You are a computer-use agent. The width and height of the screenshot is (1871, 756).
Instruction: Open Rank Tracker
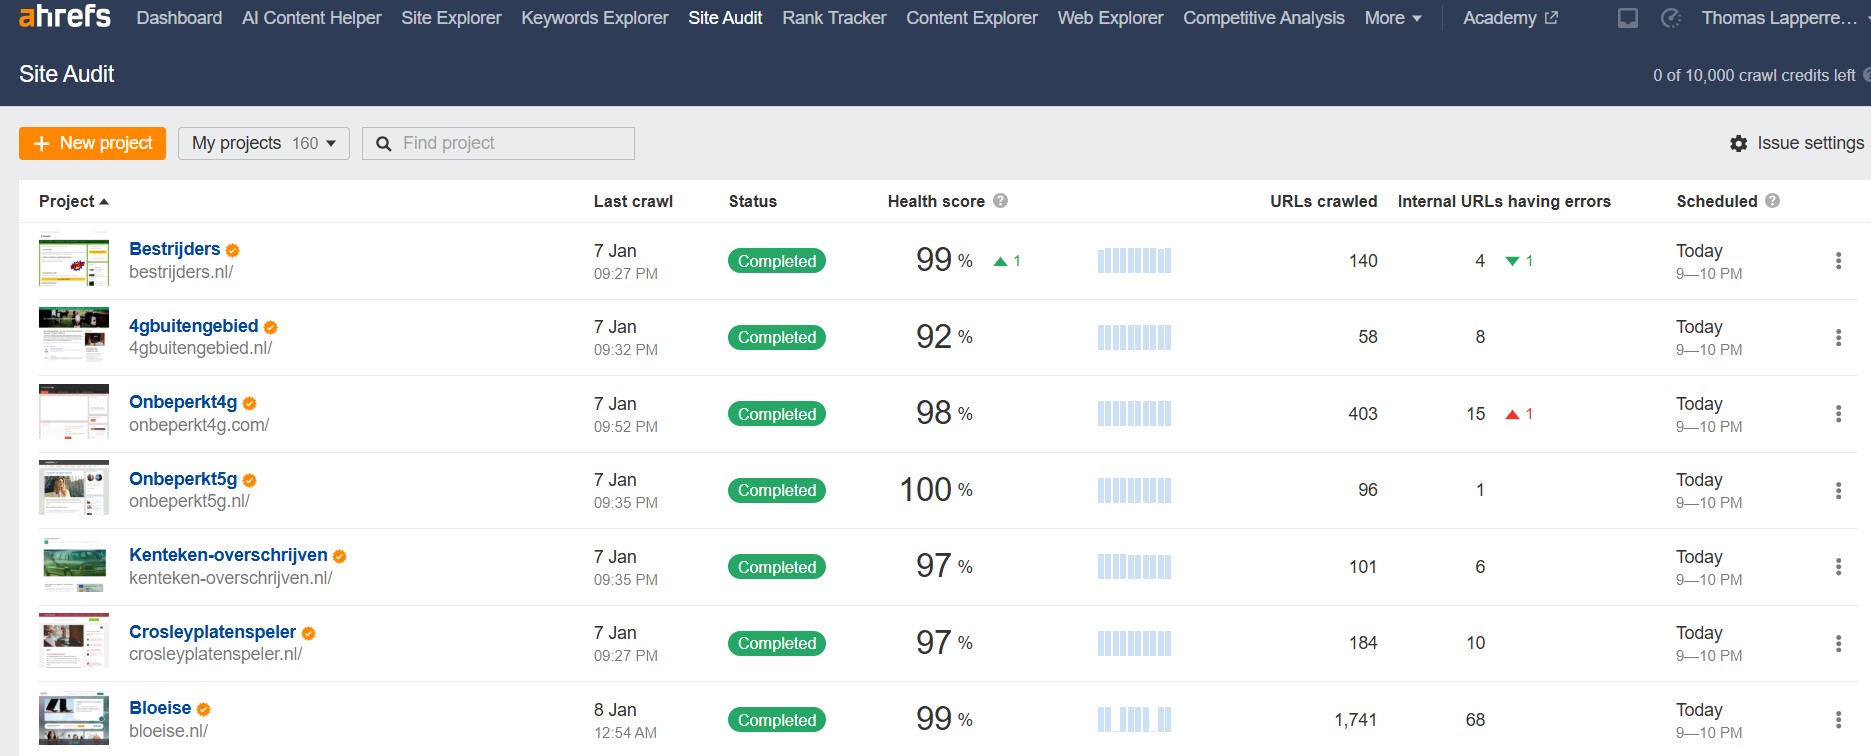tap(834, 18)
